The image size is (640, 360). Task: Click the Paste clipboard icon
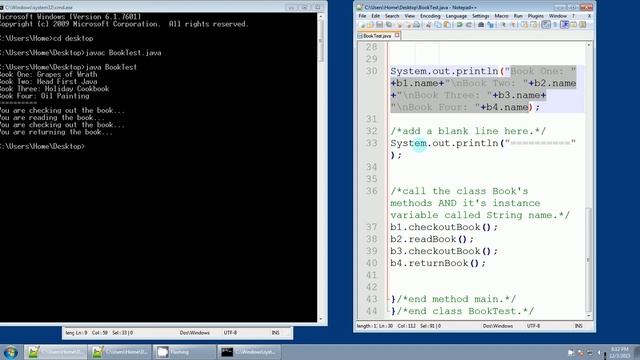[447, 25]
